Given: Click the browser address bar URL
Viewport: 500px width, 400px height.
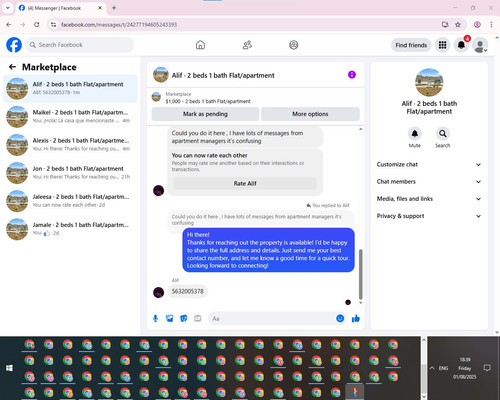Looking at the screenshot, I should (x=119, y=24).
